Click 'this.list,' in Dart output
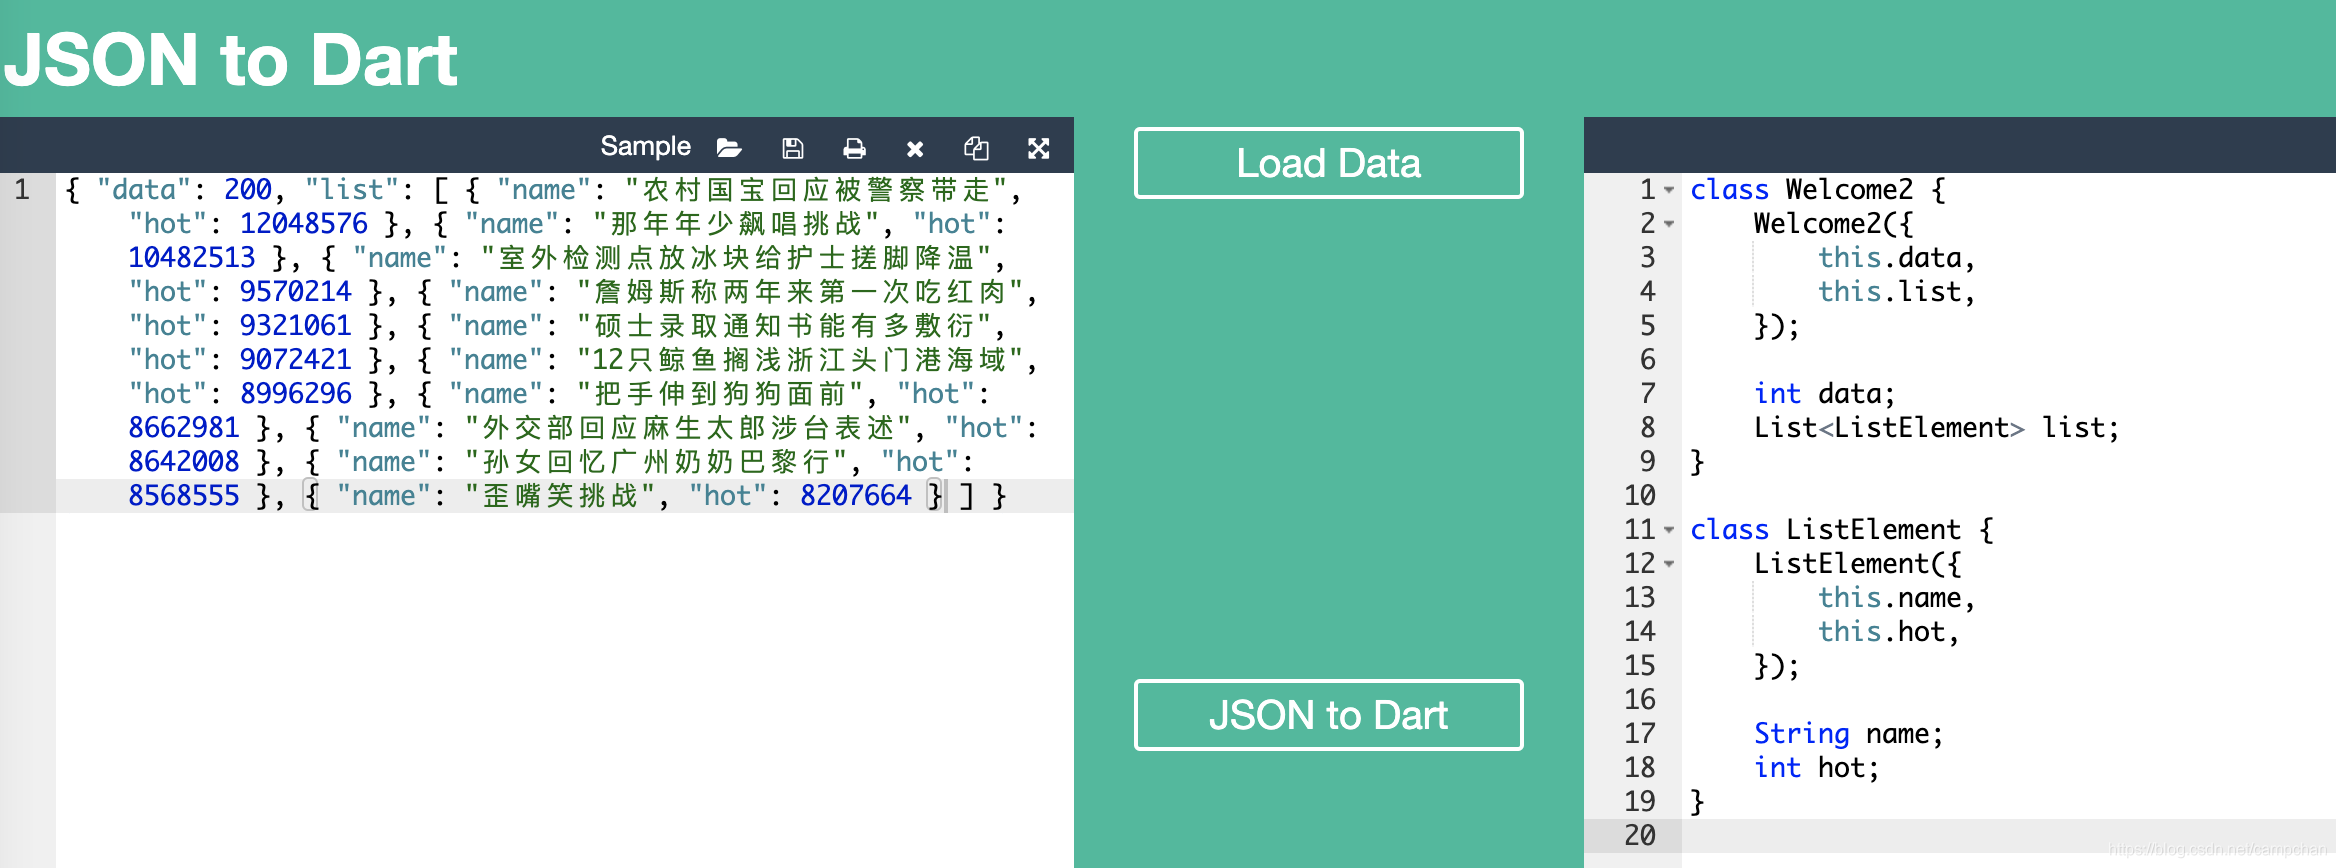Viewport: 2336px width, 868px height. pyautogui.click(x=1896, y=292)
